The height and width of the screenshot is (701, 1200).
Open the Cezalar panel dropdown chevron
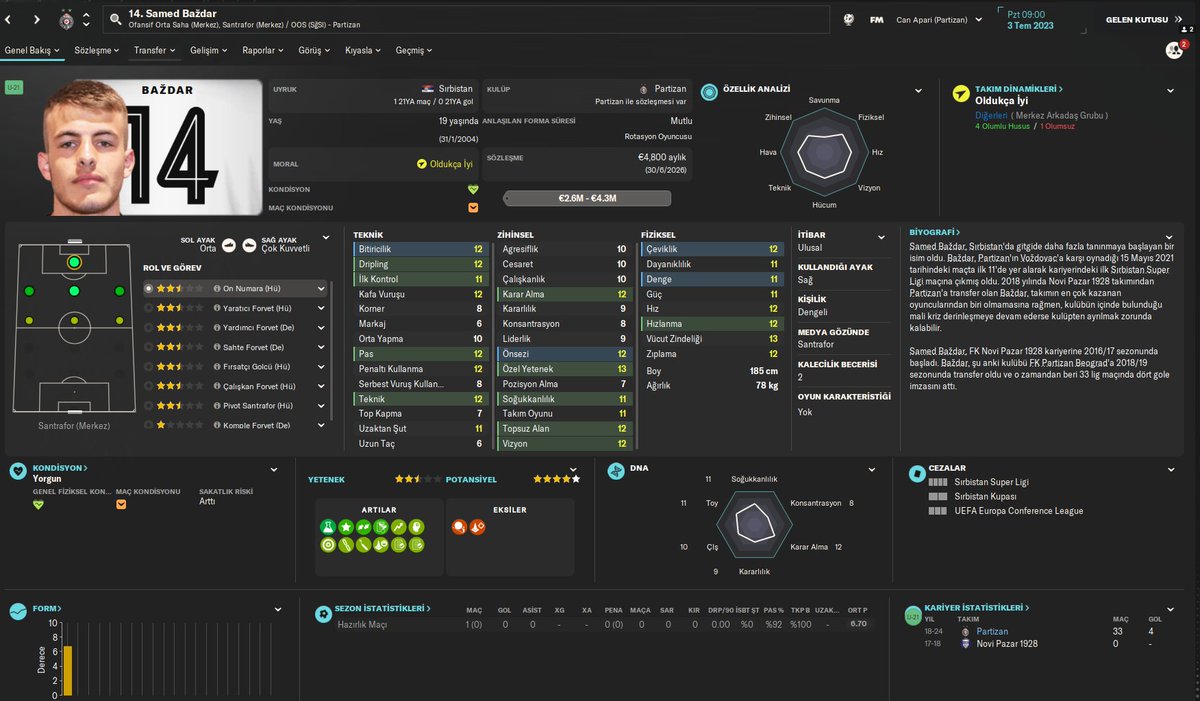[1170, 470]
